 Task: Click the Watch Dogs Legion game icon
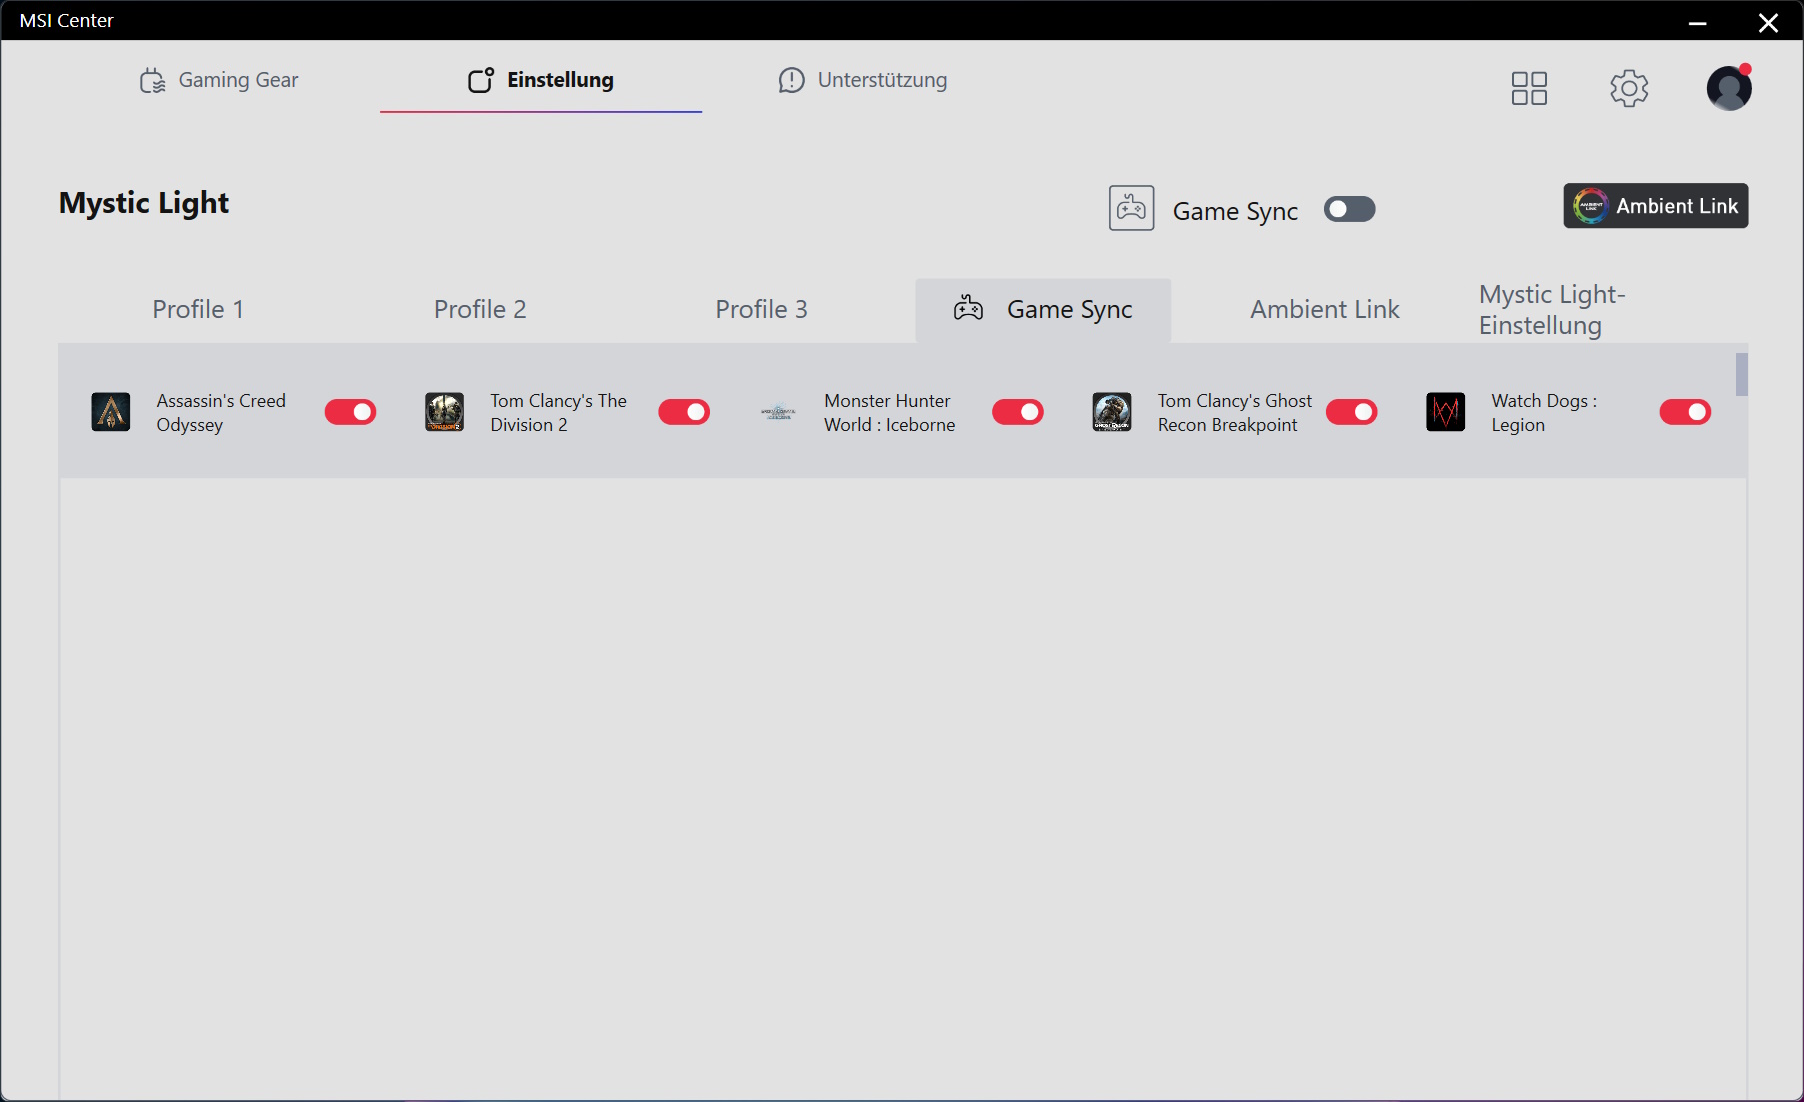(x=1445, y=412)
